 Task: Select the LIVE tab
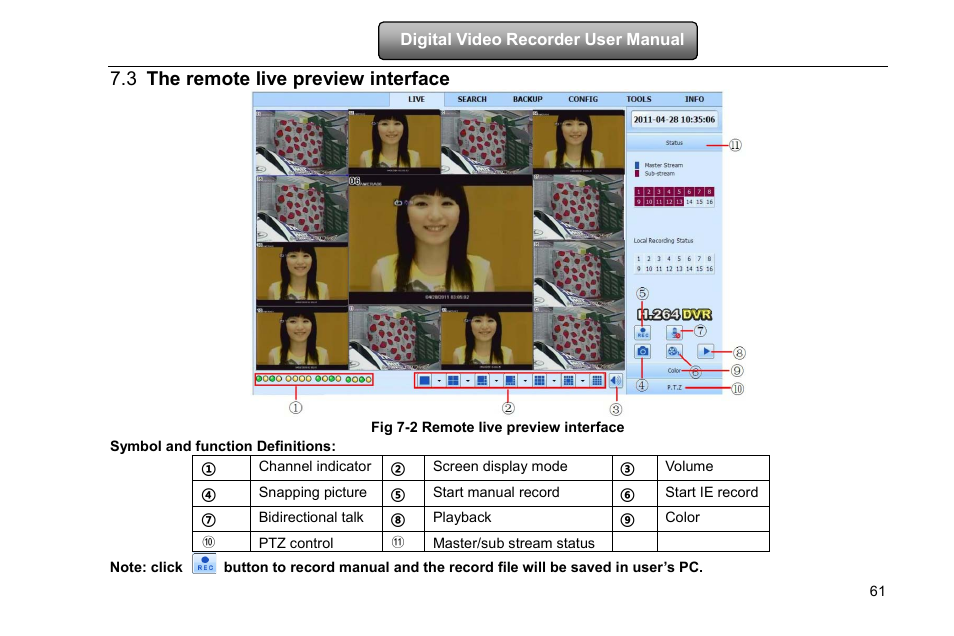tap(416, 99)
